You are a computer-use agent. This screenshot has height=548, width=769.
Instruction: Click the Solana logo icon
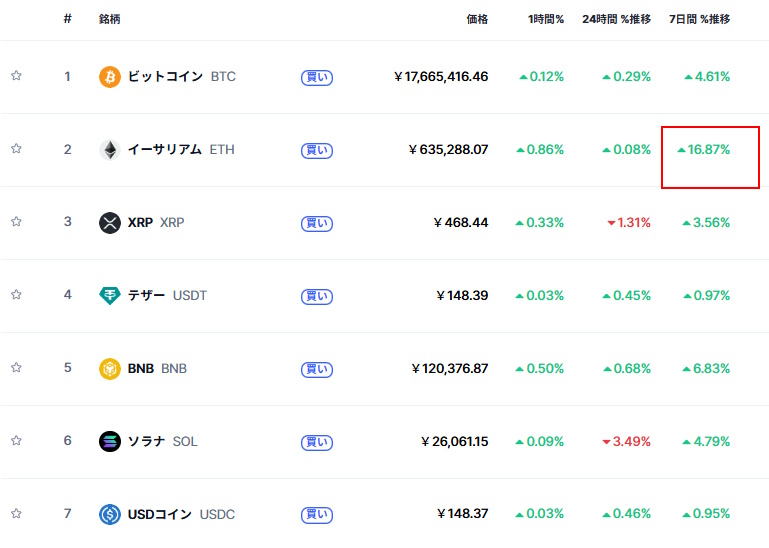(110, 441)
